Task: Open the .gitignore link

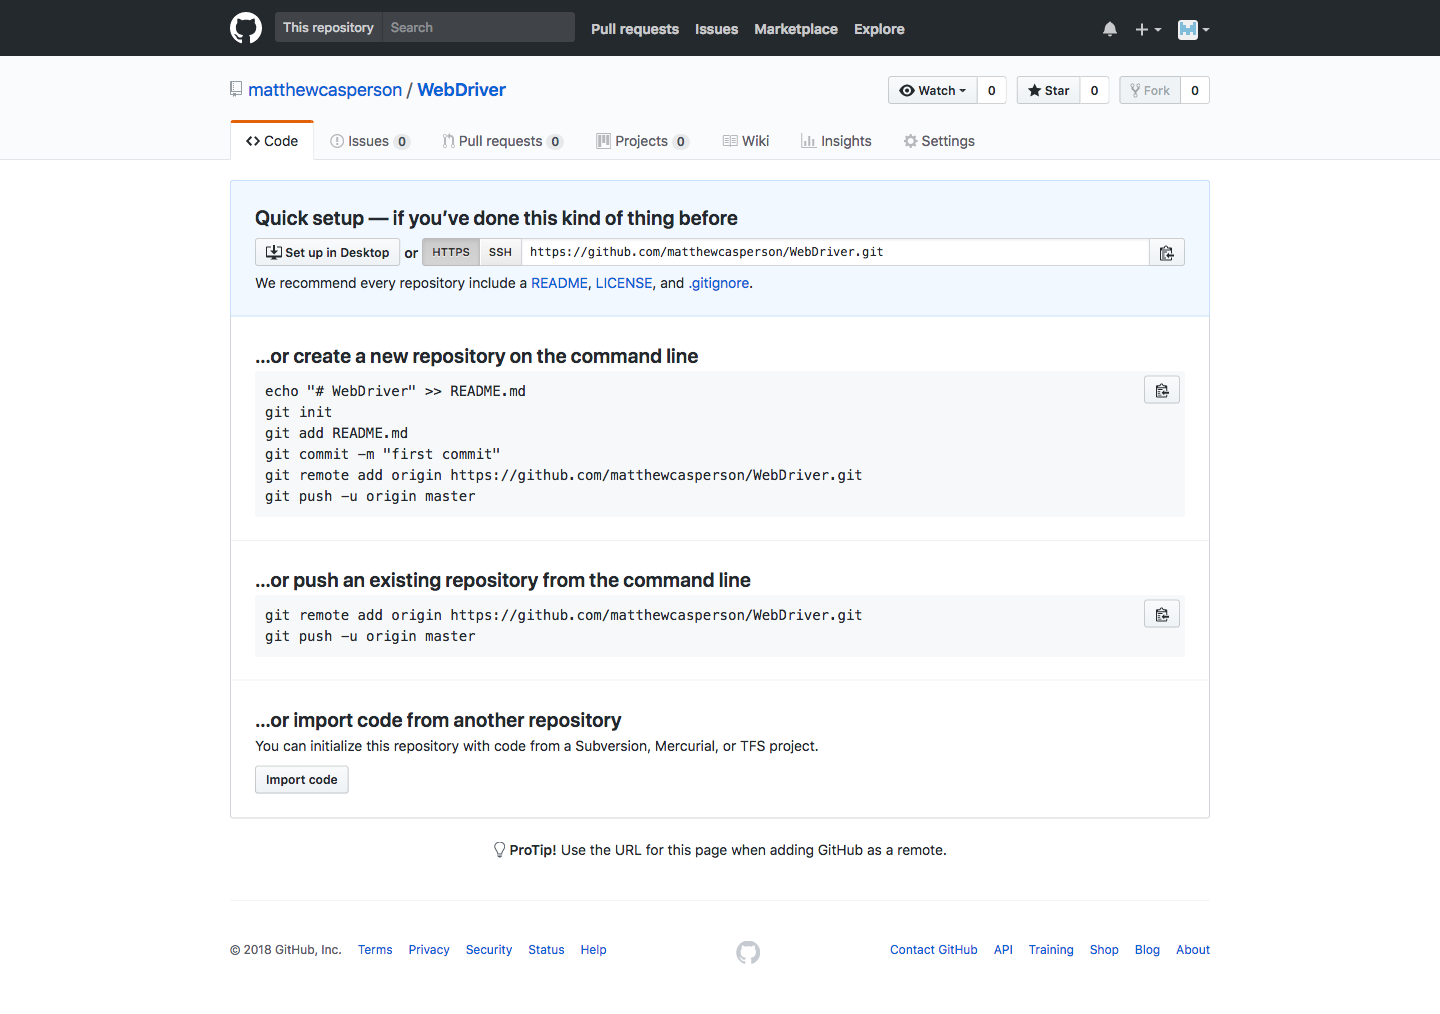Action: [x=719, y=283]
